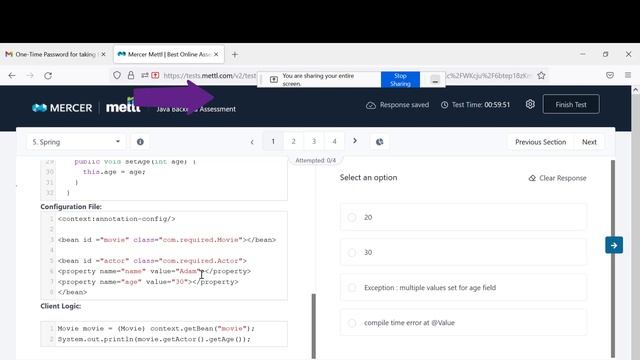This screenshot has width=640, height=360.
Task: Click the Mercer logo
Action: click(x=62, y=108)
